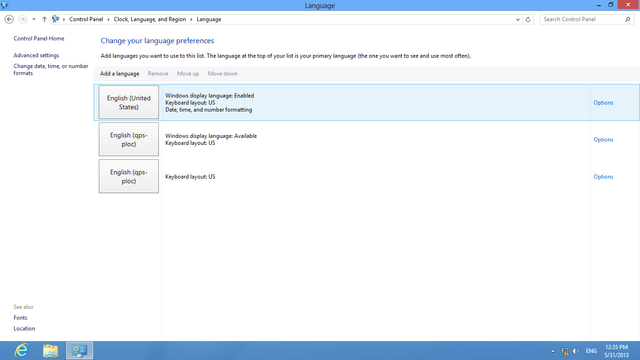The image size is (640, 360).
Task: Open Change date, time, or number formats
Action: pos(51,69)
